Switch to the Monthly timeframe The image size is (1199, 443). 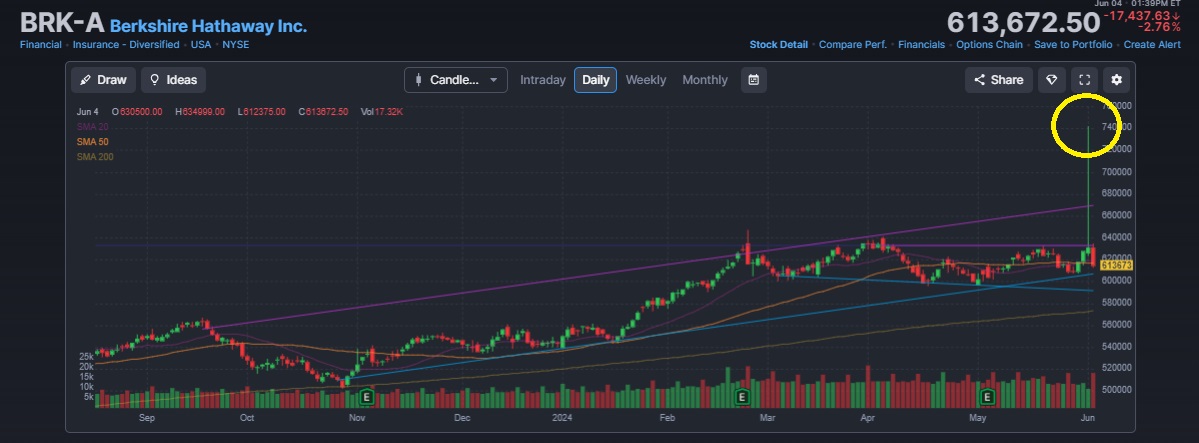click(x=705, y=80)
